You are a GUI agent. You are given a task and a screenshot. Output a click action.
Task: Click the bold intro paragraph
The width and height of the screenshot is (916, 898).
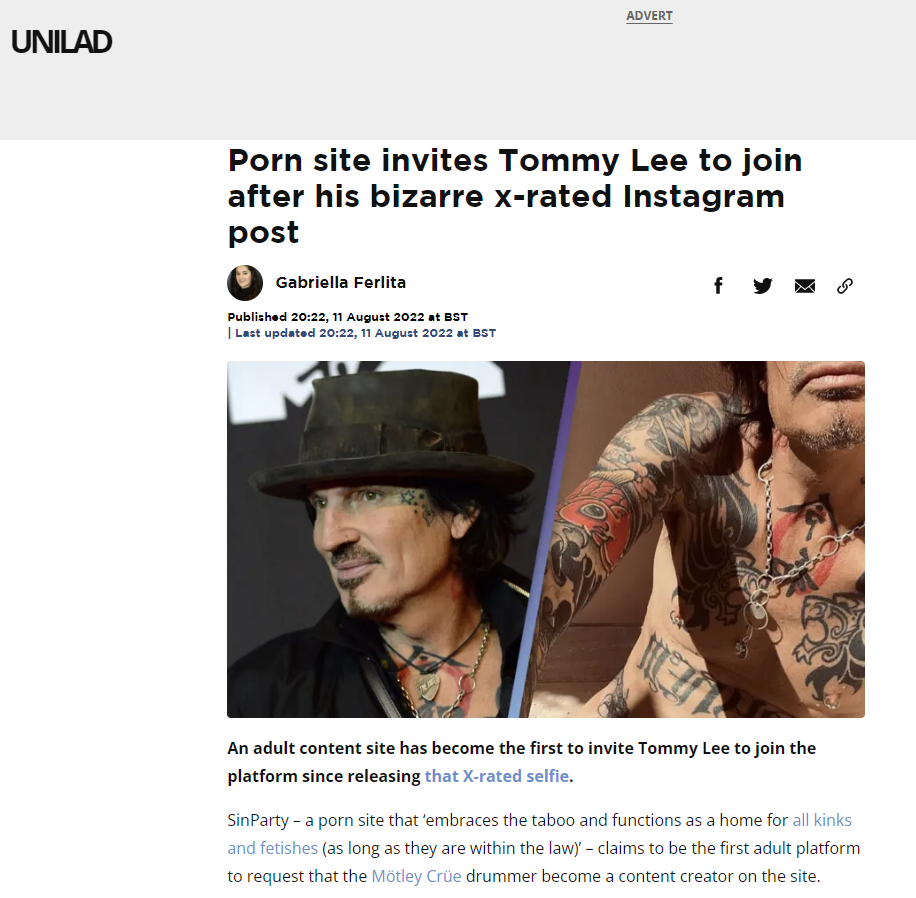[x=522, y=762]
